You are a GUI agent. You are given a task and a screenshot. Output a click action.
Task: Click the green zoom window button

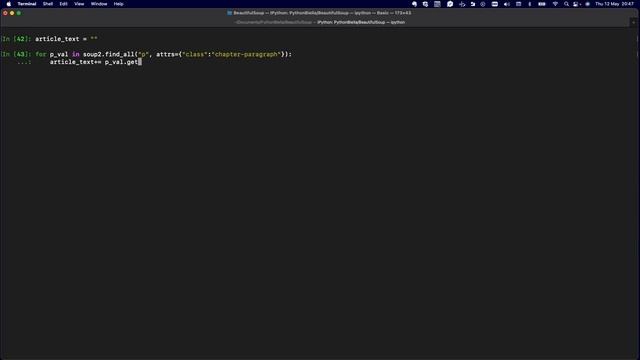tap(19, 13)
